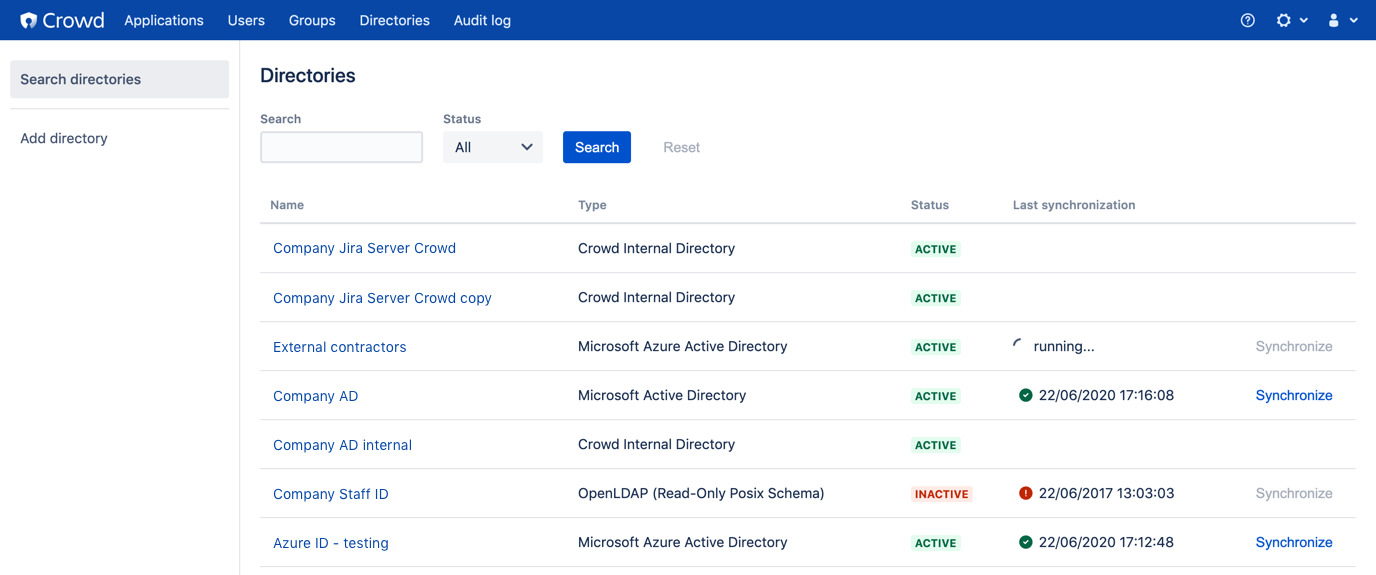Select Add directory in sidebar
Image resolution: width=1376 pixels, height=575 pixels.
coord(64,138)
